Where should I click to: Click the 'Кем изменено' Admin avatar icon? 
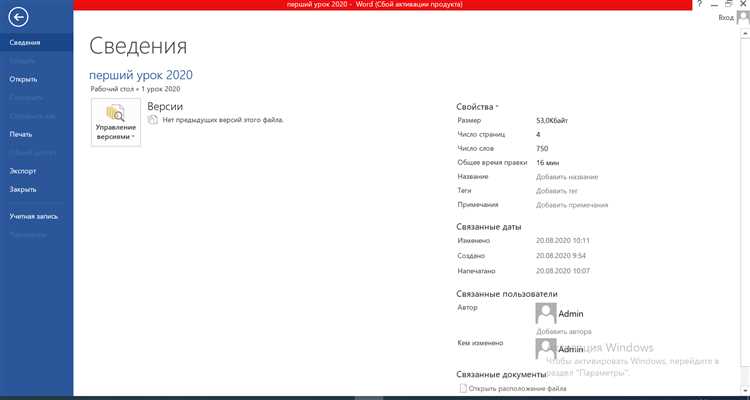pyautogui.click(x=546, y=349)
